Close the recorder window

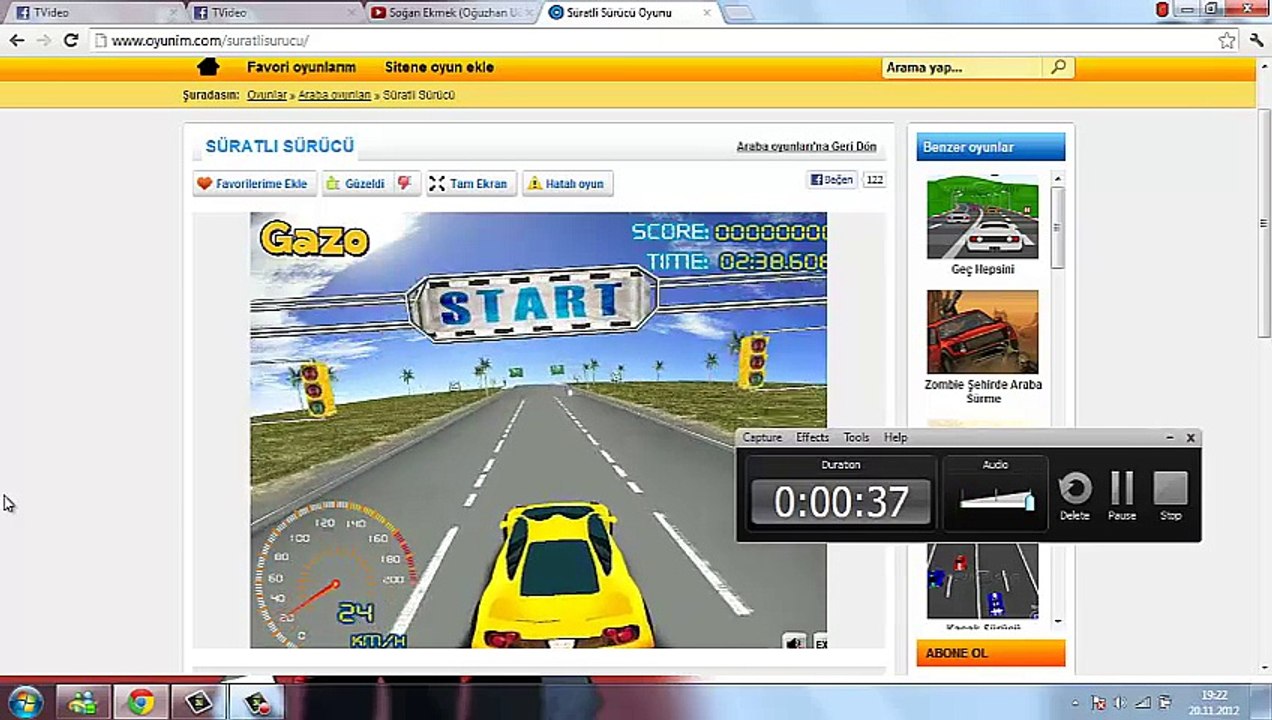coord(1190,437)
